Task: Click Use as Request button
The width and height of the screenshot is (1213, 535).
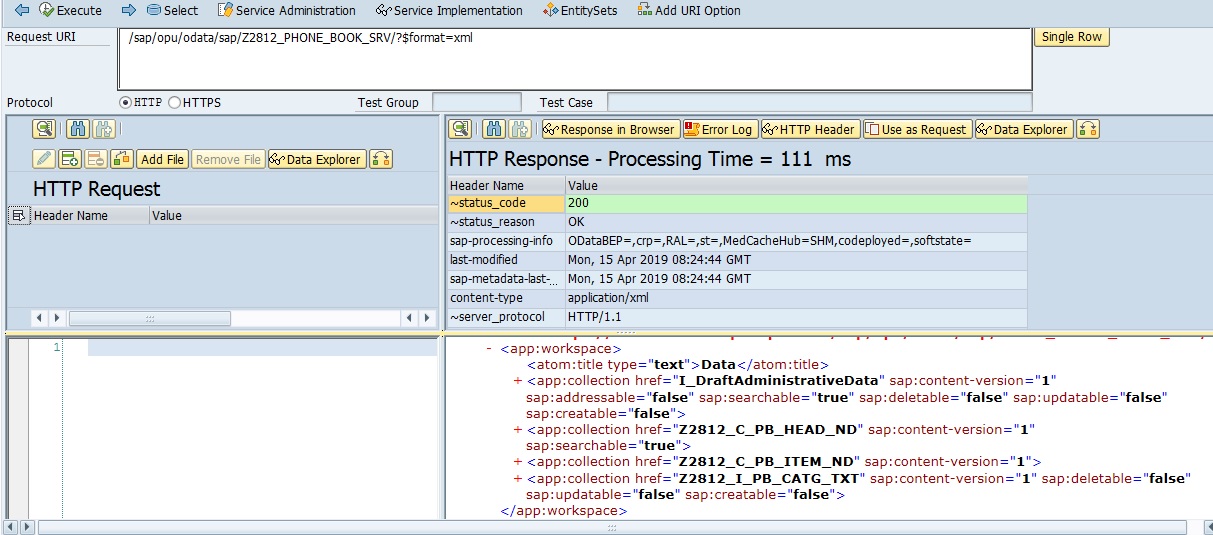Action: 917,129
